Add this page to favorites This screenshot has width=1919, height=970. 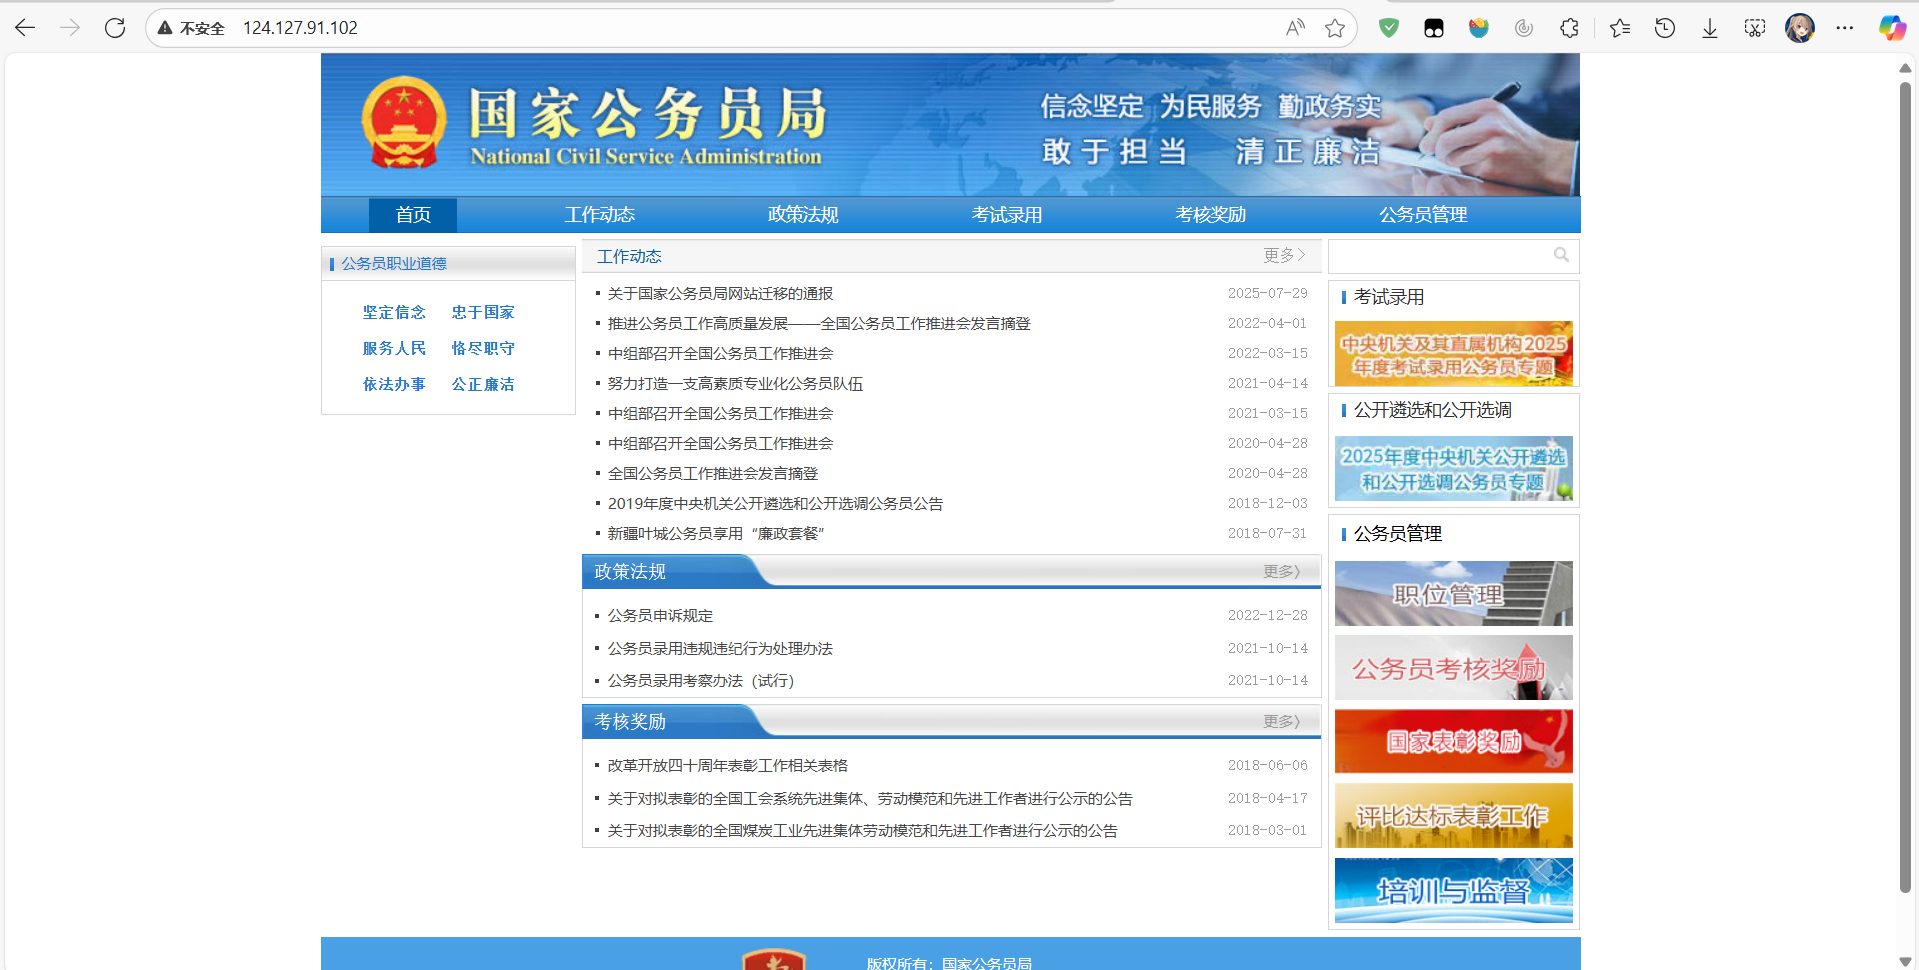tap(1334, 28)
